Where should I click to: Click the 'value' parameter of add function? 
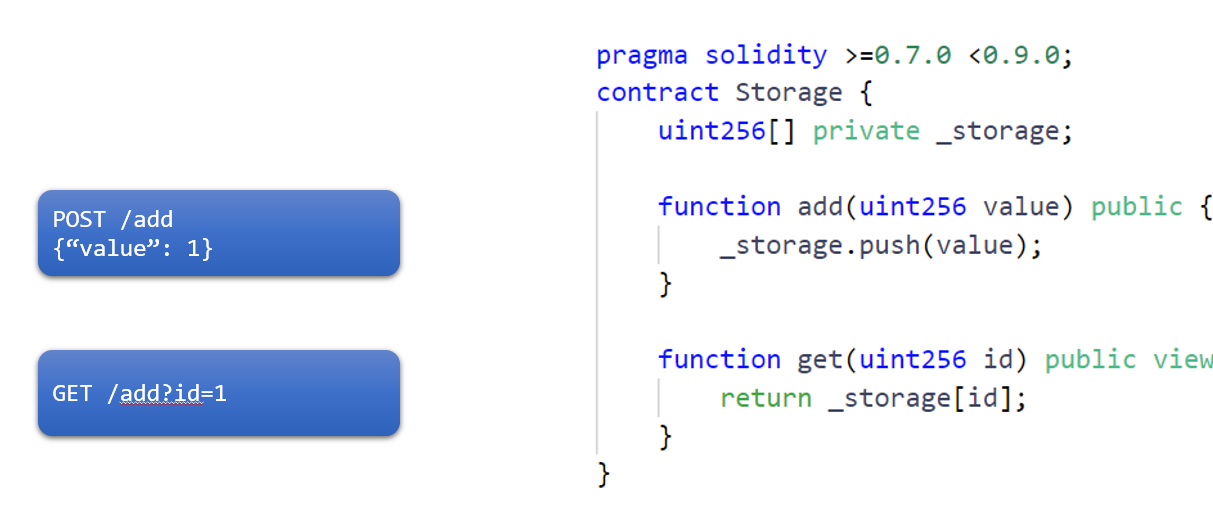pos(1020,207)
